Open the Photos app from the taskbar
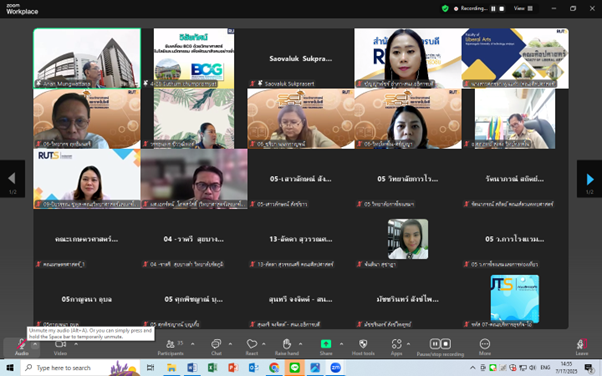 point(315,368)
